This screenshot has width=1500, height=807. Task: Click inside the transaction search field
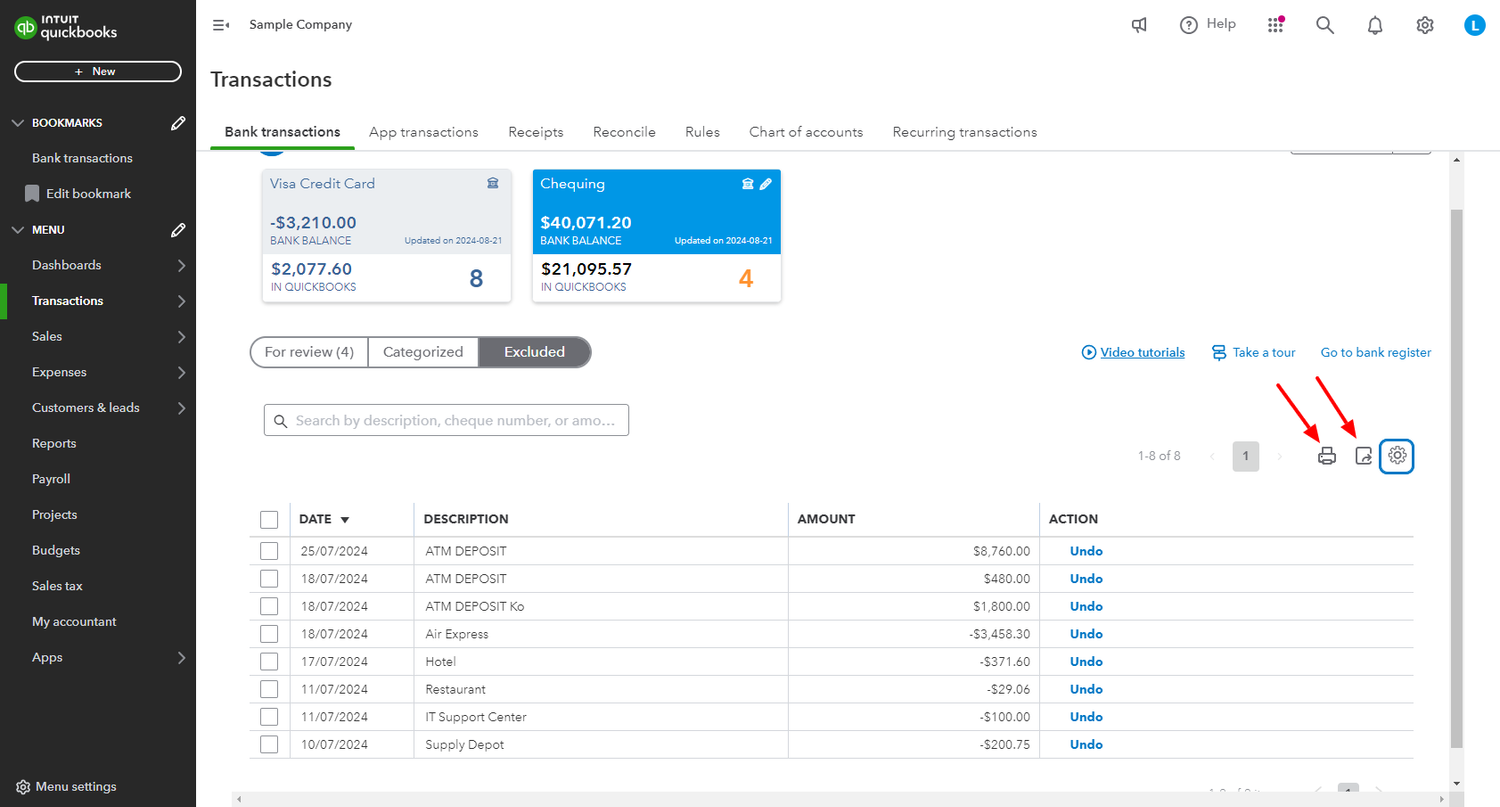point(445,419)
